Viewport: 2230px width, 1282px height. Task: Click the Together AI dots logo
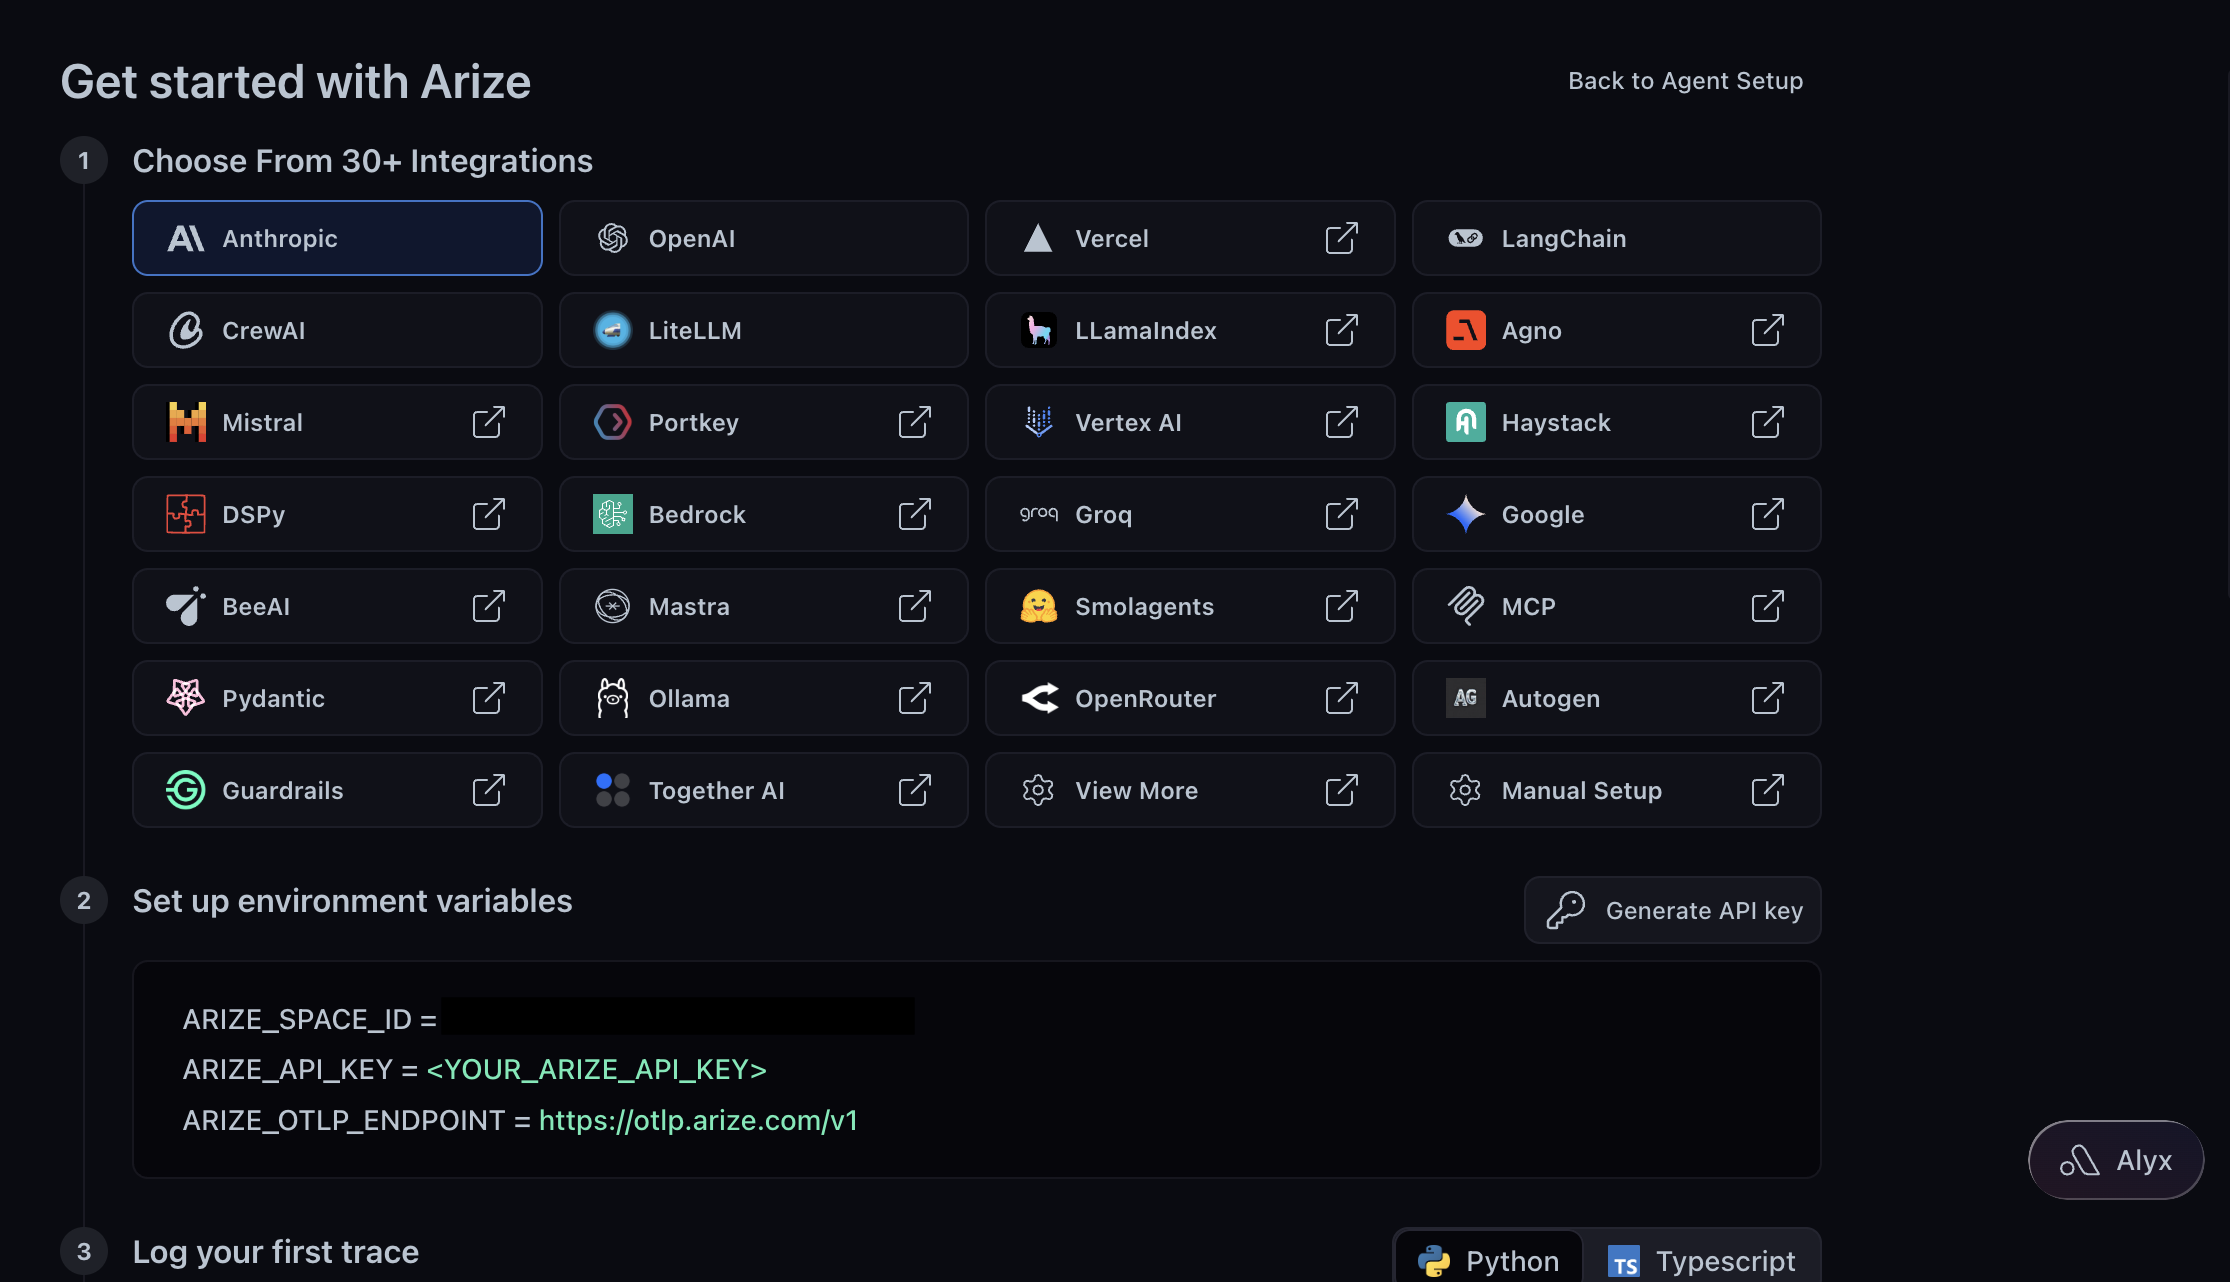[612, 790]
